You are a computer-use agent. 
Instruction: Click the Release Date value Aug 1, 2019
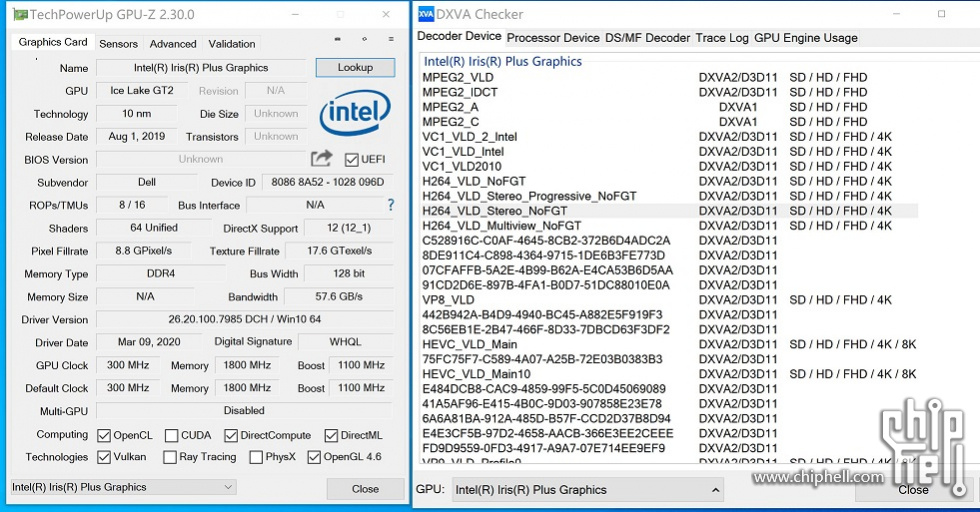click(x=136, y=136)
